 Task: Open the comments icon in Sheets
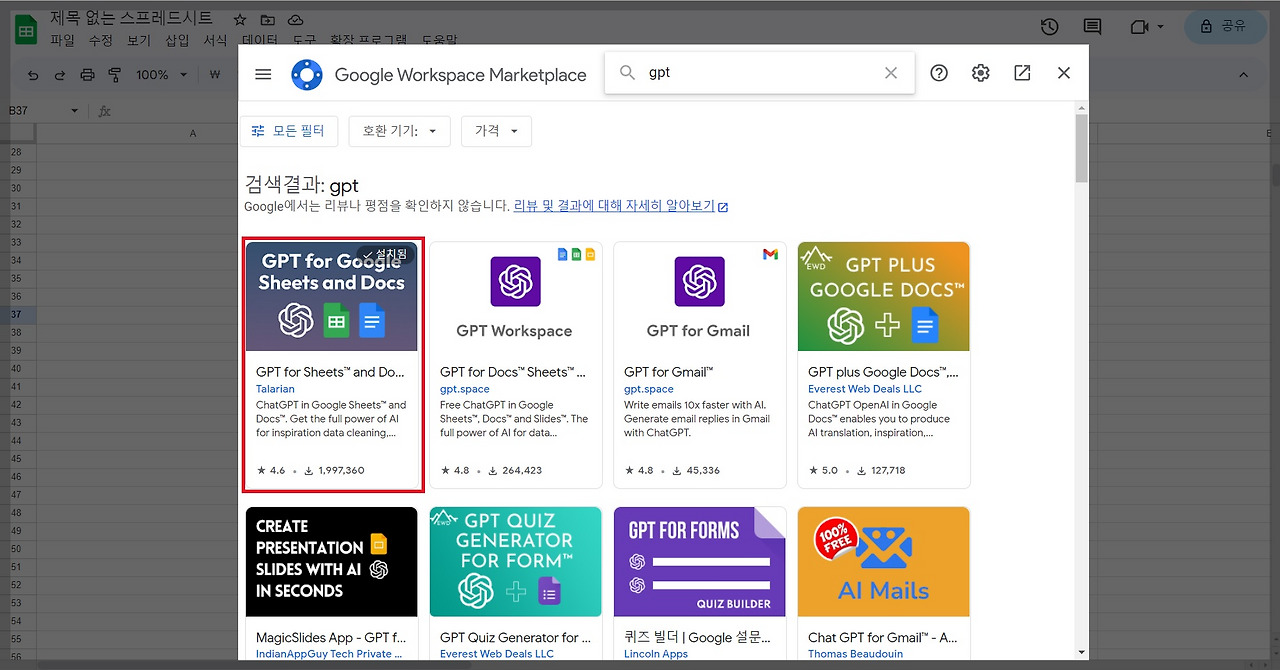click(x=1093, y=27)
